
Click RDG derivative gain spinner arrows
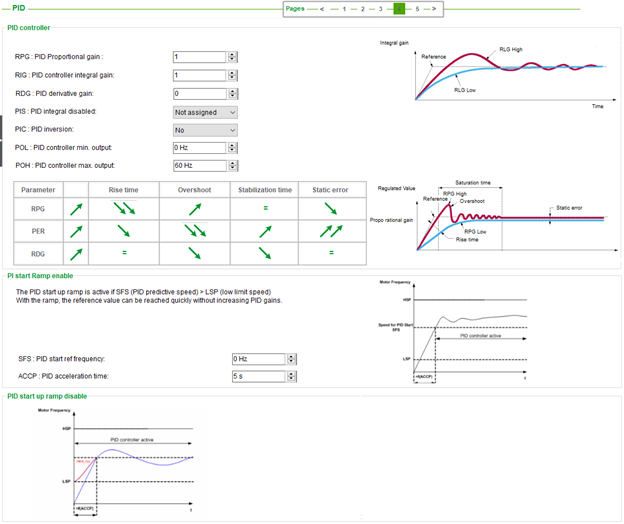click(x=233, y=94)
